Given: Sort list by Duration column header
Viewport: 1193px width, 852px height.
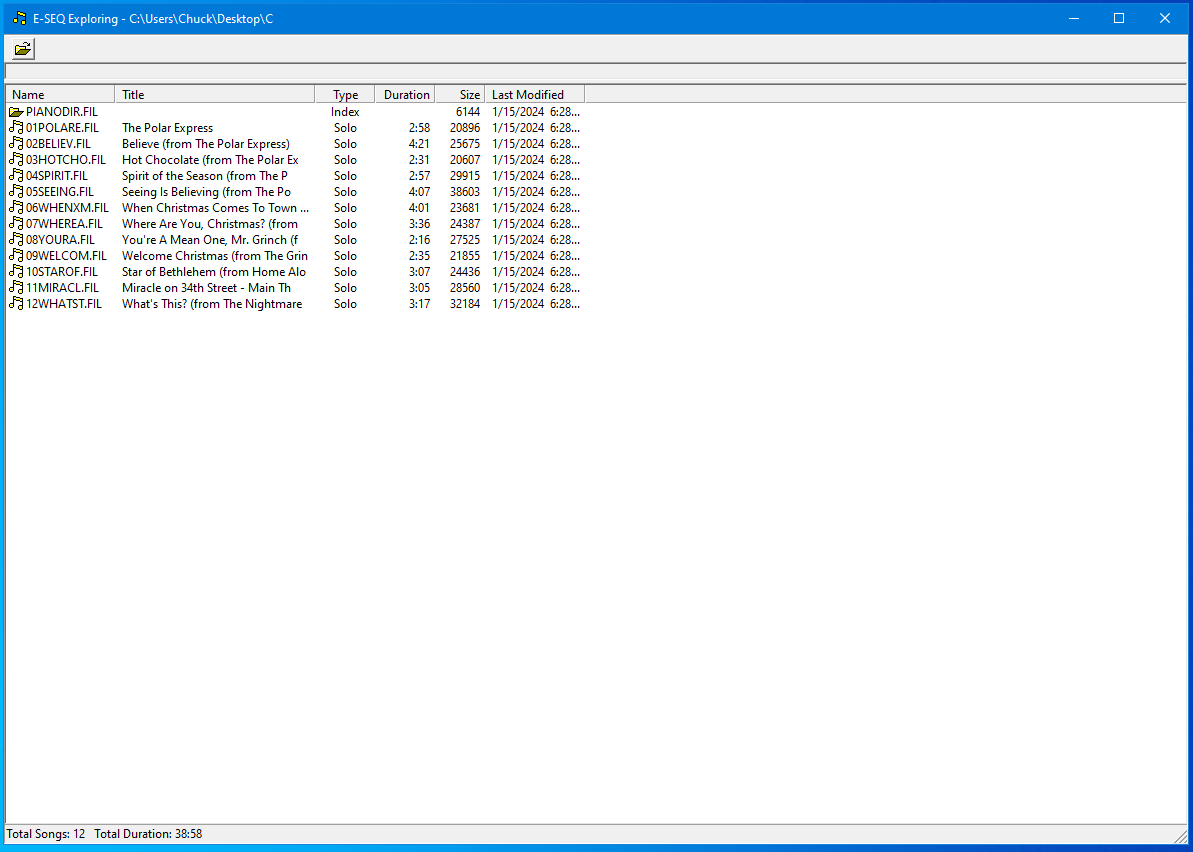Looking at the screenshot, I should tap(405, 94).
